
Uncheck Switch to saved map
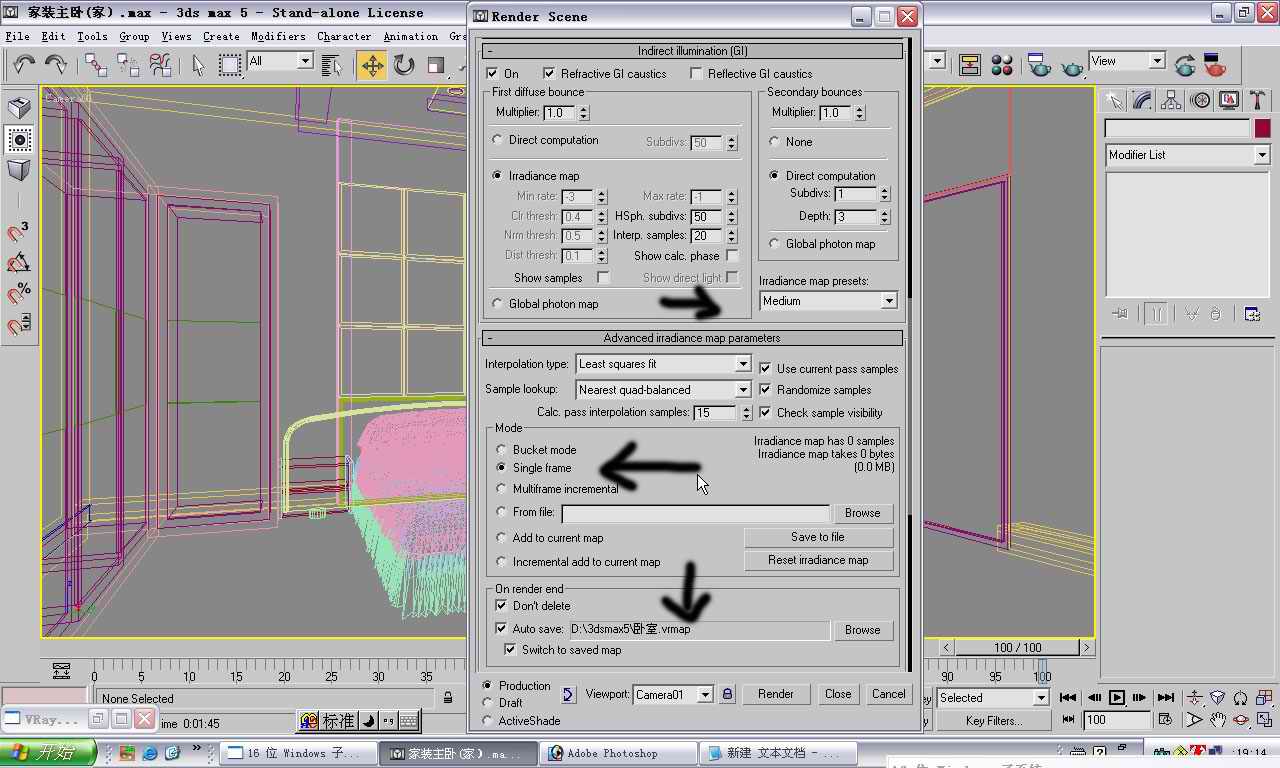511,650
